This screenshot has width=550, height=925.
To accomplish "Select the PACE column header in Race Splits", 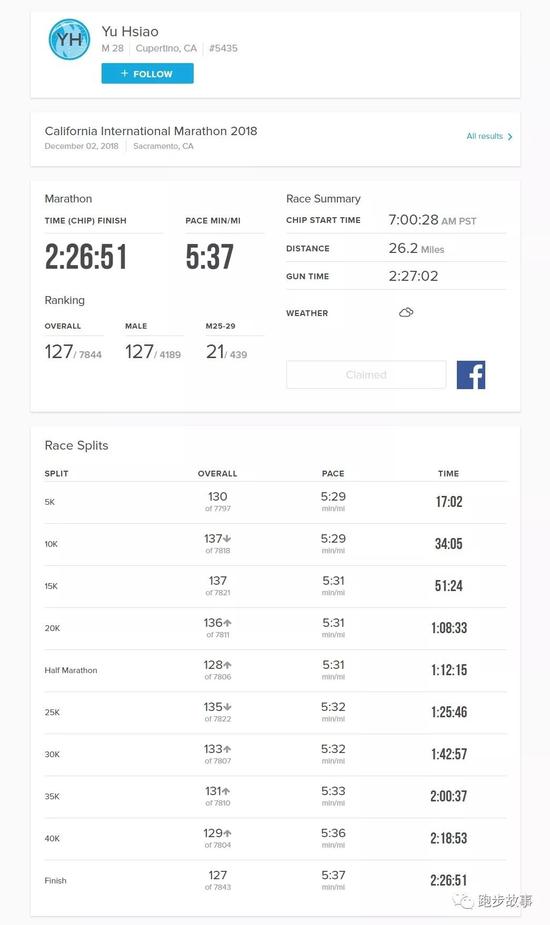I will click(333, 474).
